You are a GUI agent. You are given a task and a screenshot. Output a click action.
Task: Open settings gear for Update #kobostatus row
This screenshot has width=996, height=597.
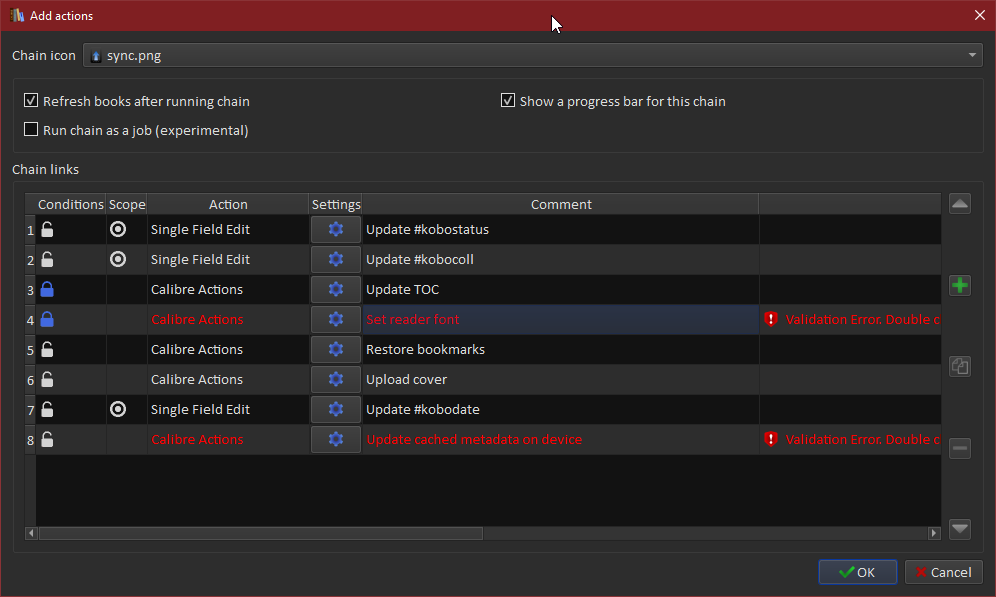point(336,230)
